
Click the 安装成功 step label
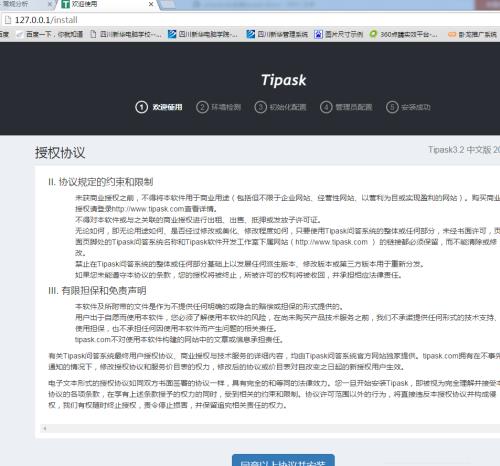click(x=416, y=107)
